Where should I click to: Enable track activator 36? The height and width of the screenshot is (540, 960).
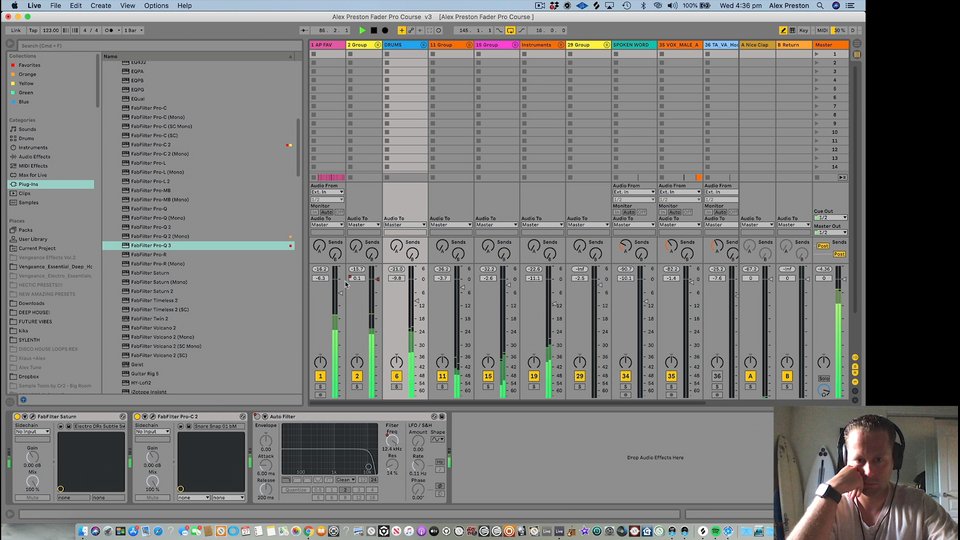717,376
